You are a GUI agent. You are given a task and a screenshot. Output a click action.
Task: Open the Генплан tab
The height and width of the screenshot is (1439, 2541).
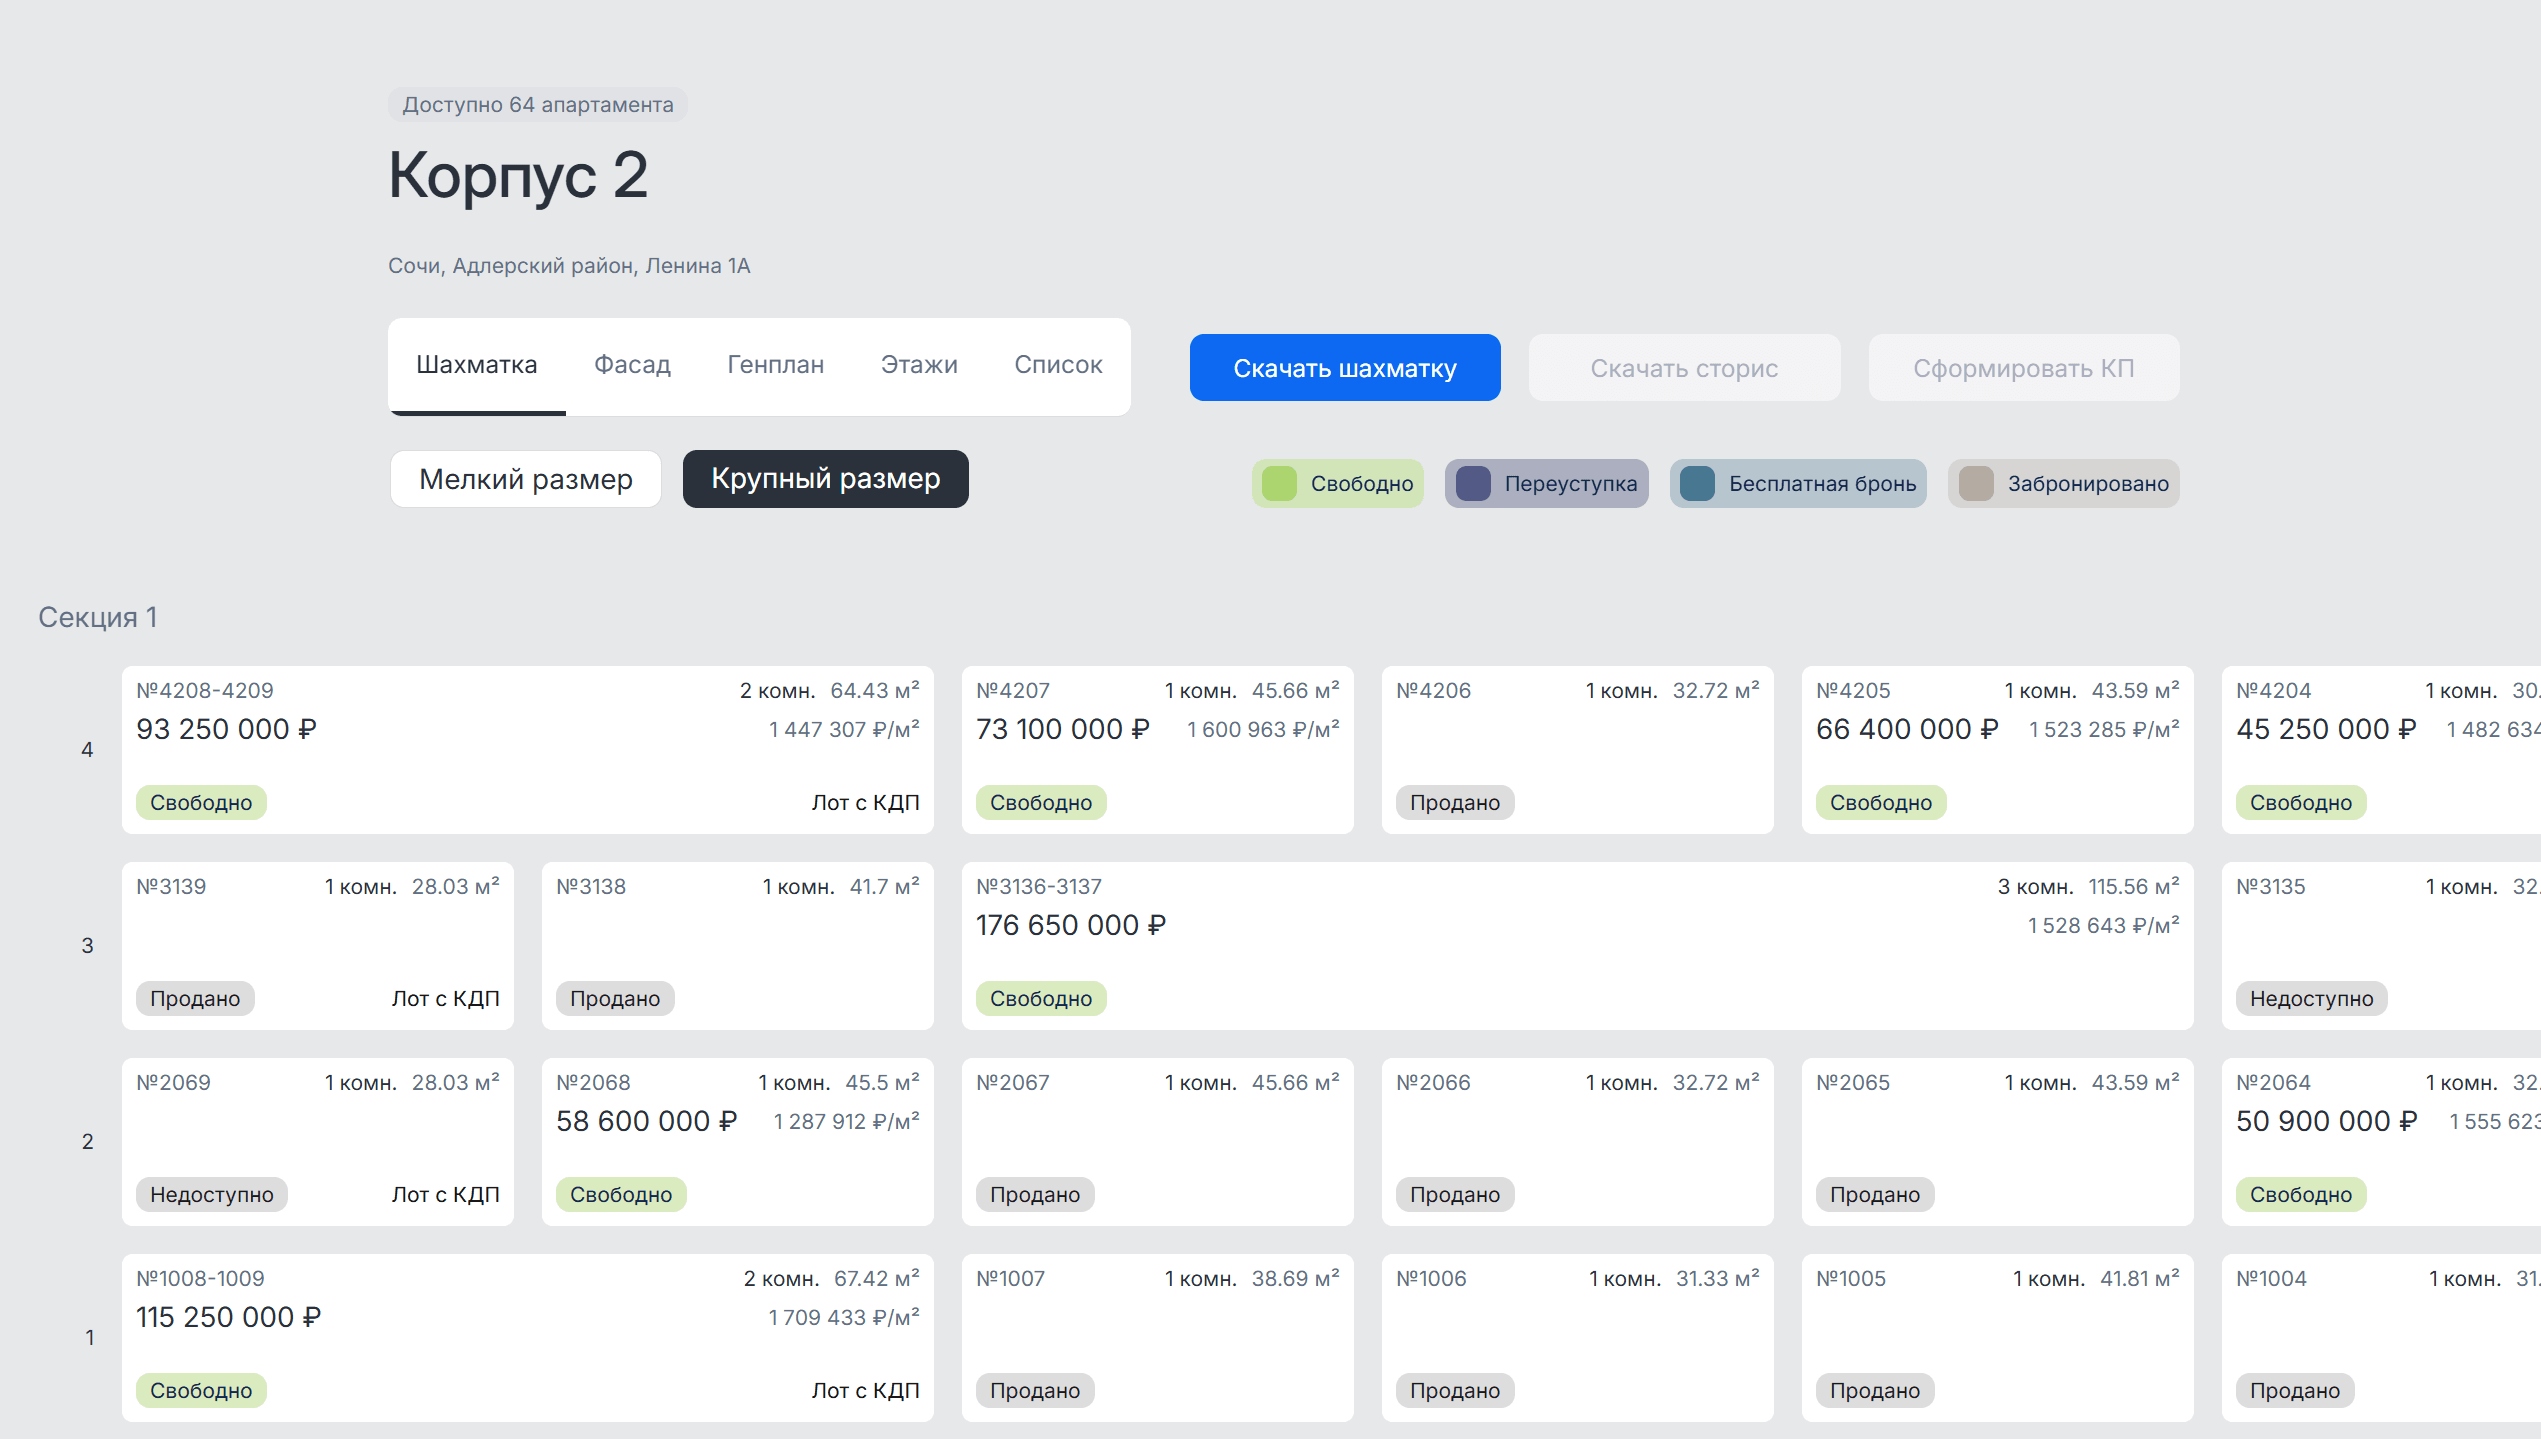pos(775,365)
